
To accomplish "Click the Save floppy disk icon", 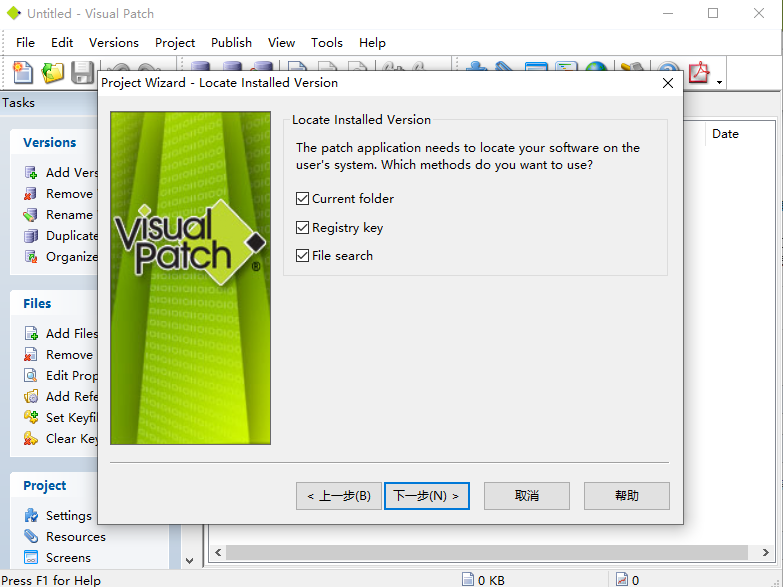I will [83, 72].
